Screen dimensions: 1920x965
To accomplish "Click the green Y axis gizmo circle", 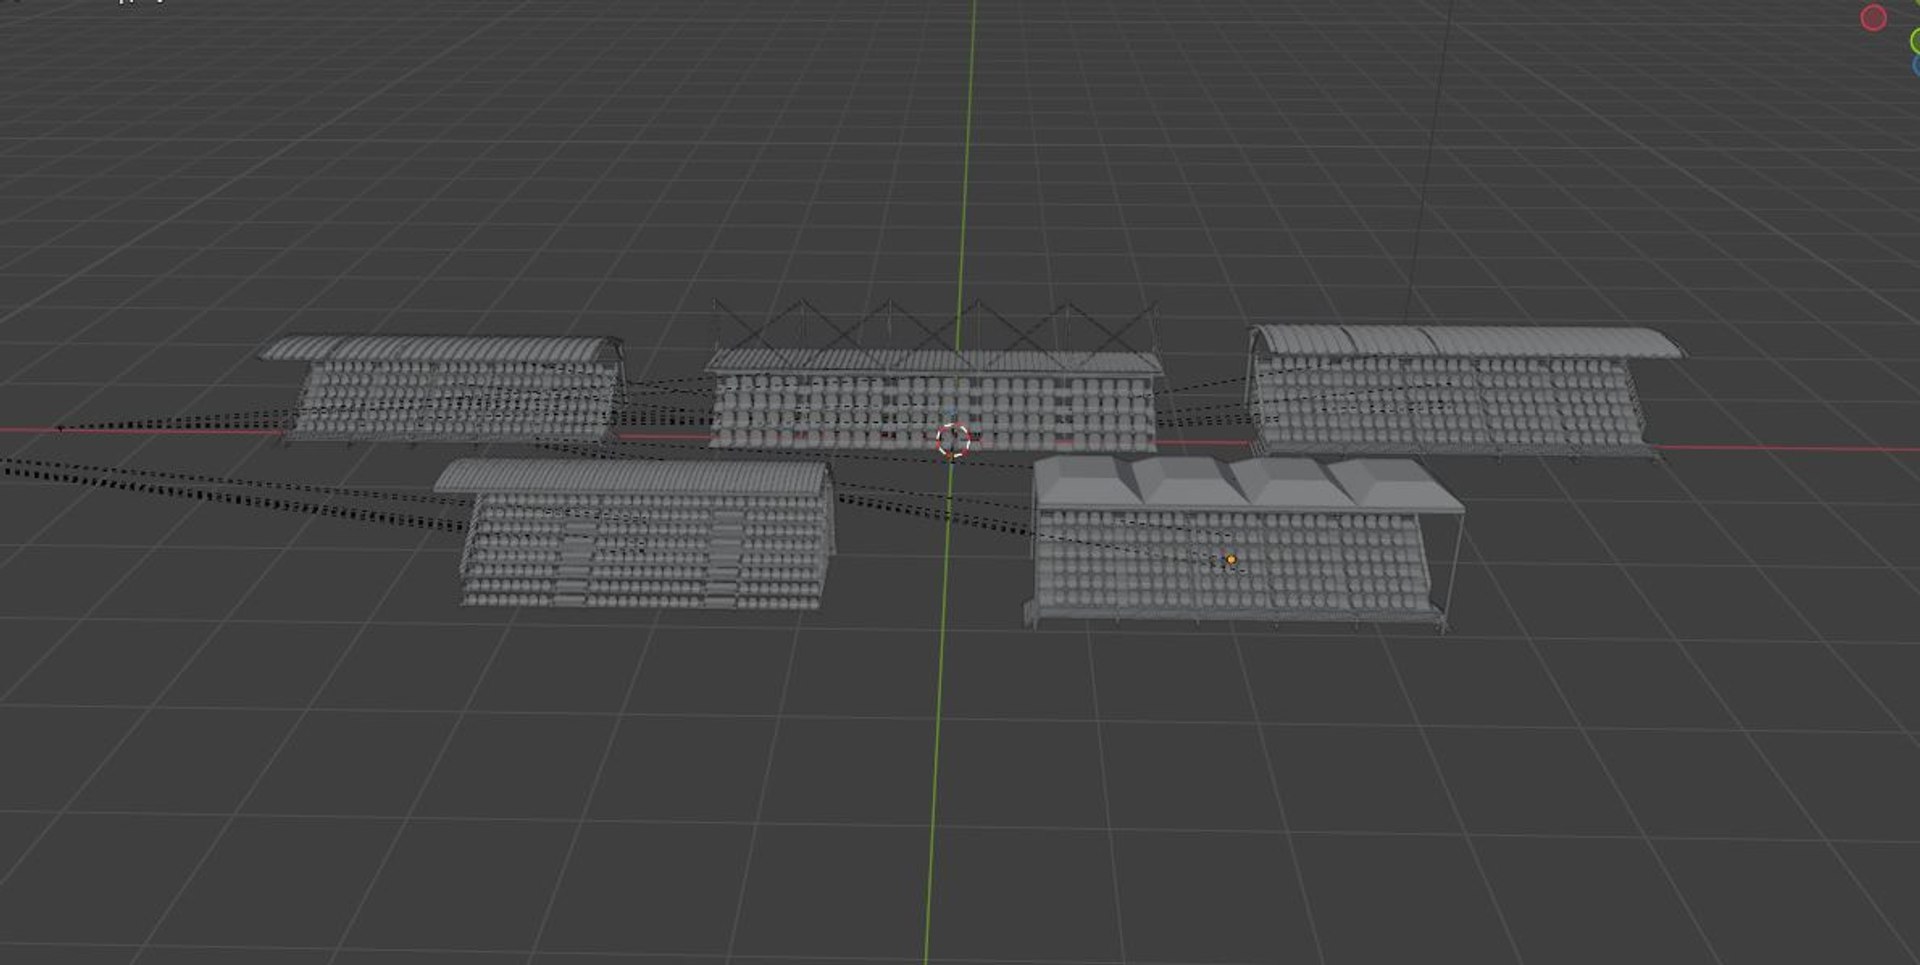I will (1915, 41).
